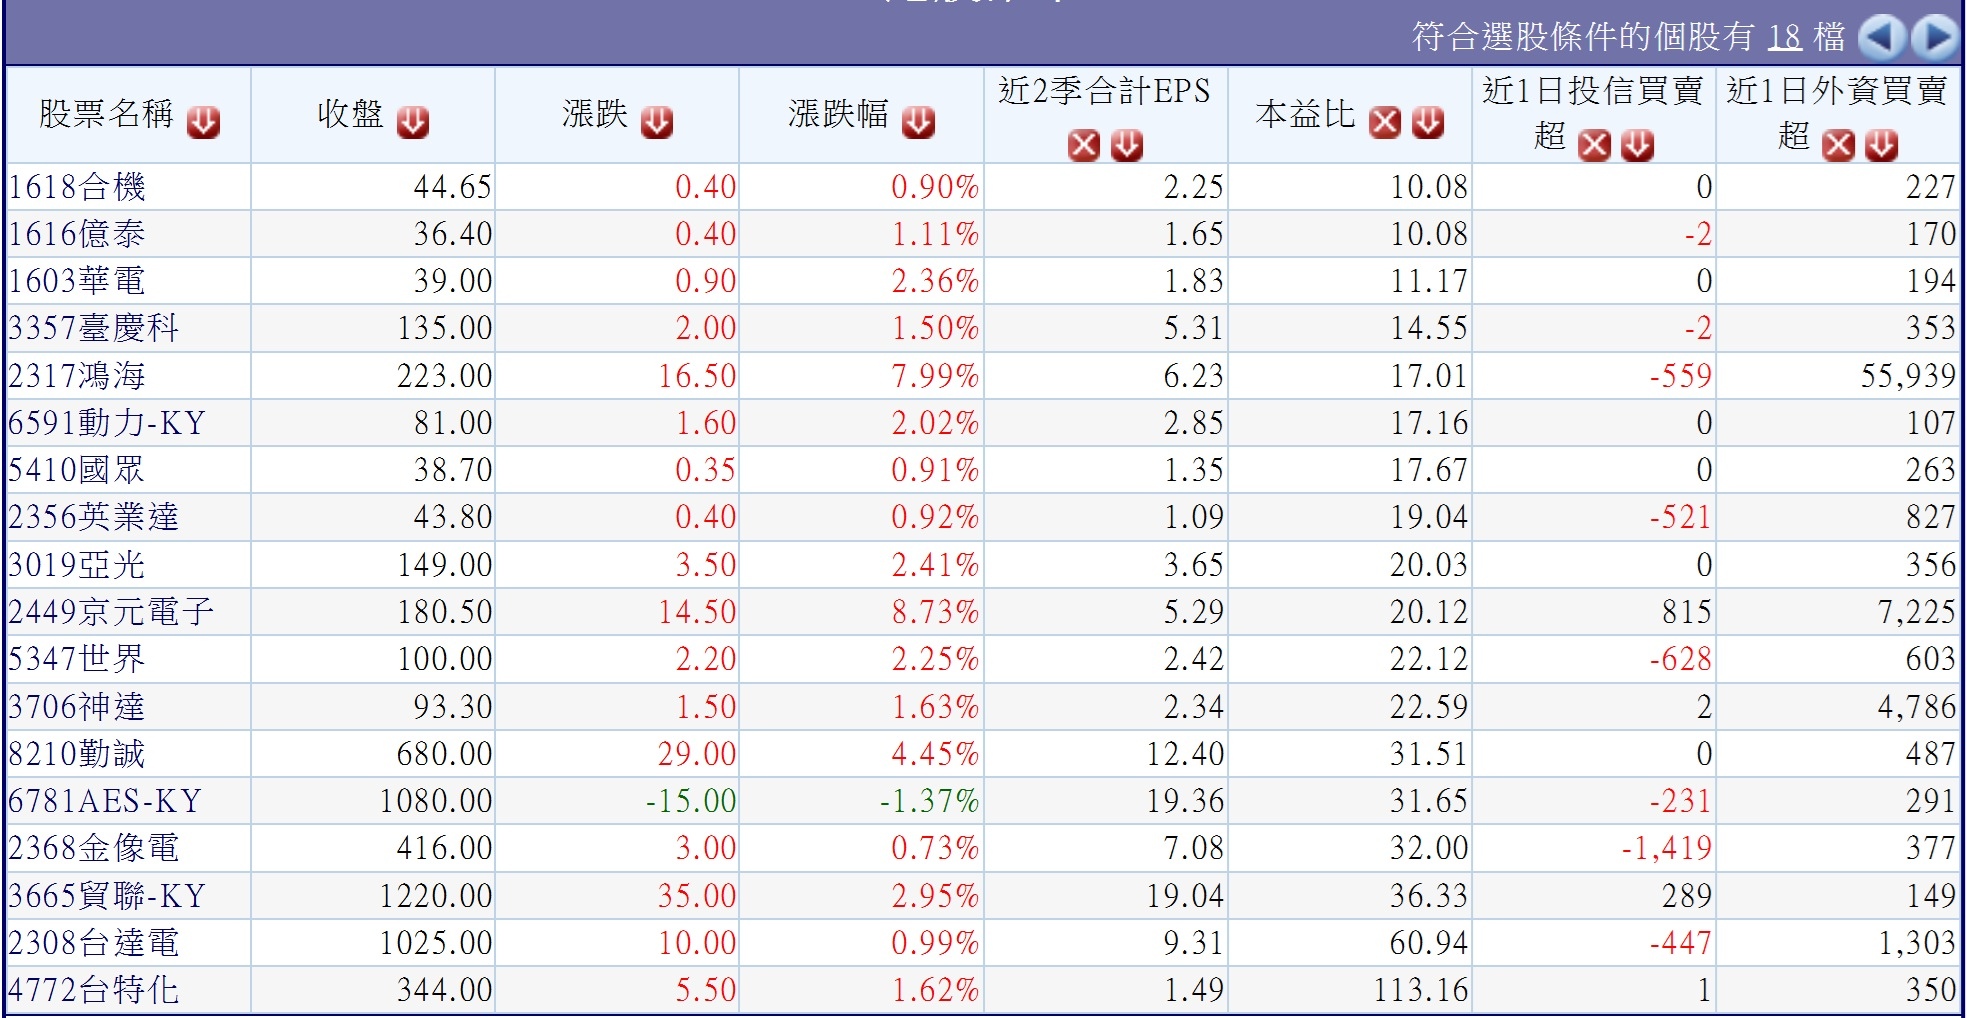Select 神達 foreign net buy 4,786

point(1916,707)
